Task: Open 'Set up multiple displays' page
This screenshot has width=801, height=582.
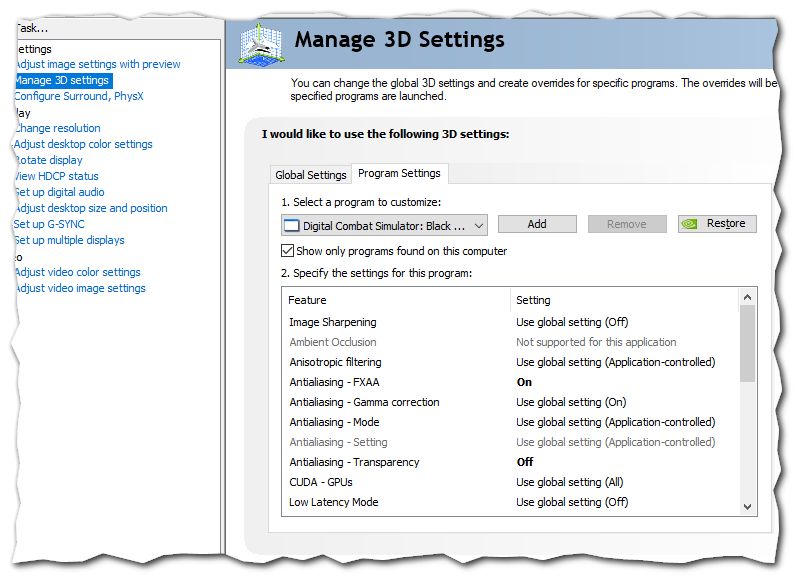Action: click(69, 240)
